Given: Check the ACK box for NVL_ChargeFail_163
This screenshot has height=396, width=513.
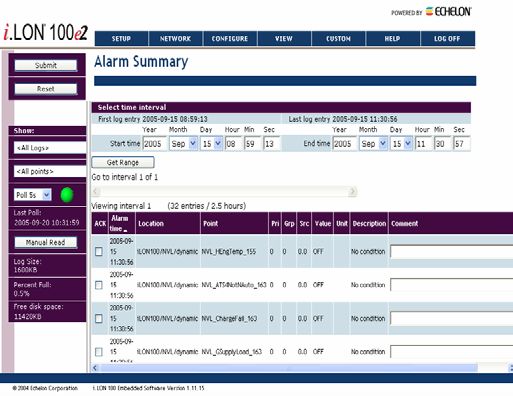Looking at the screenshot, I should point(99,318).
